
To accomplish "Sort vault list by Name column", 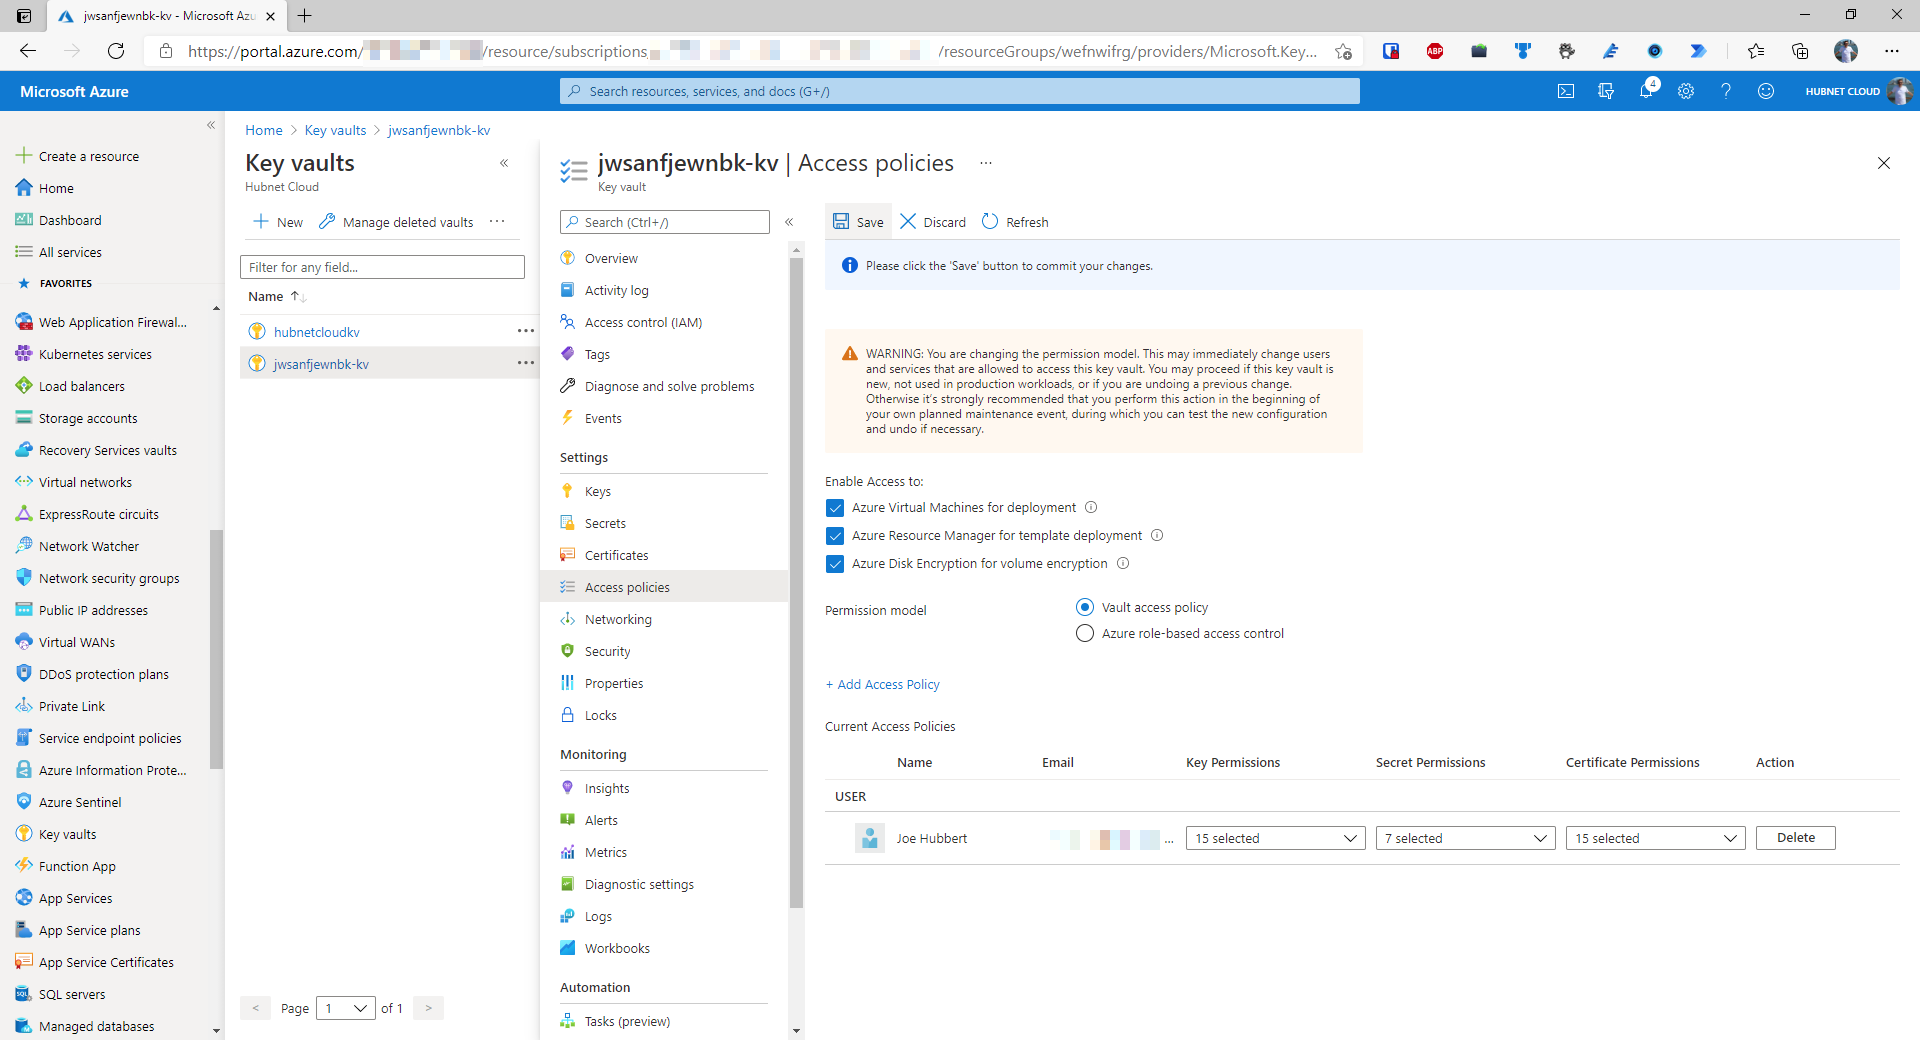I will (276, 296).
